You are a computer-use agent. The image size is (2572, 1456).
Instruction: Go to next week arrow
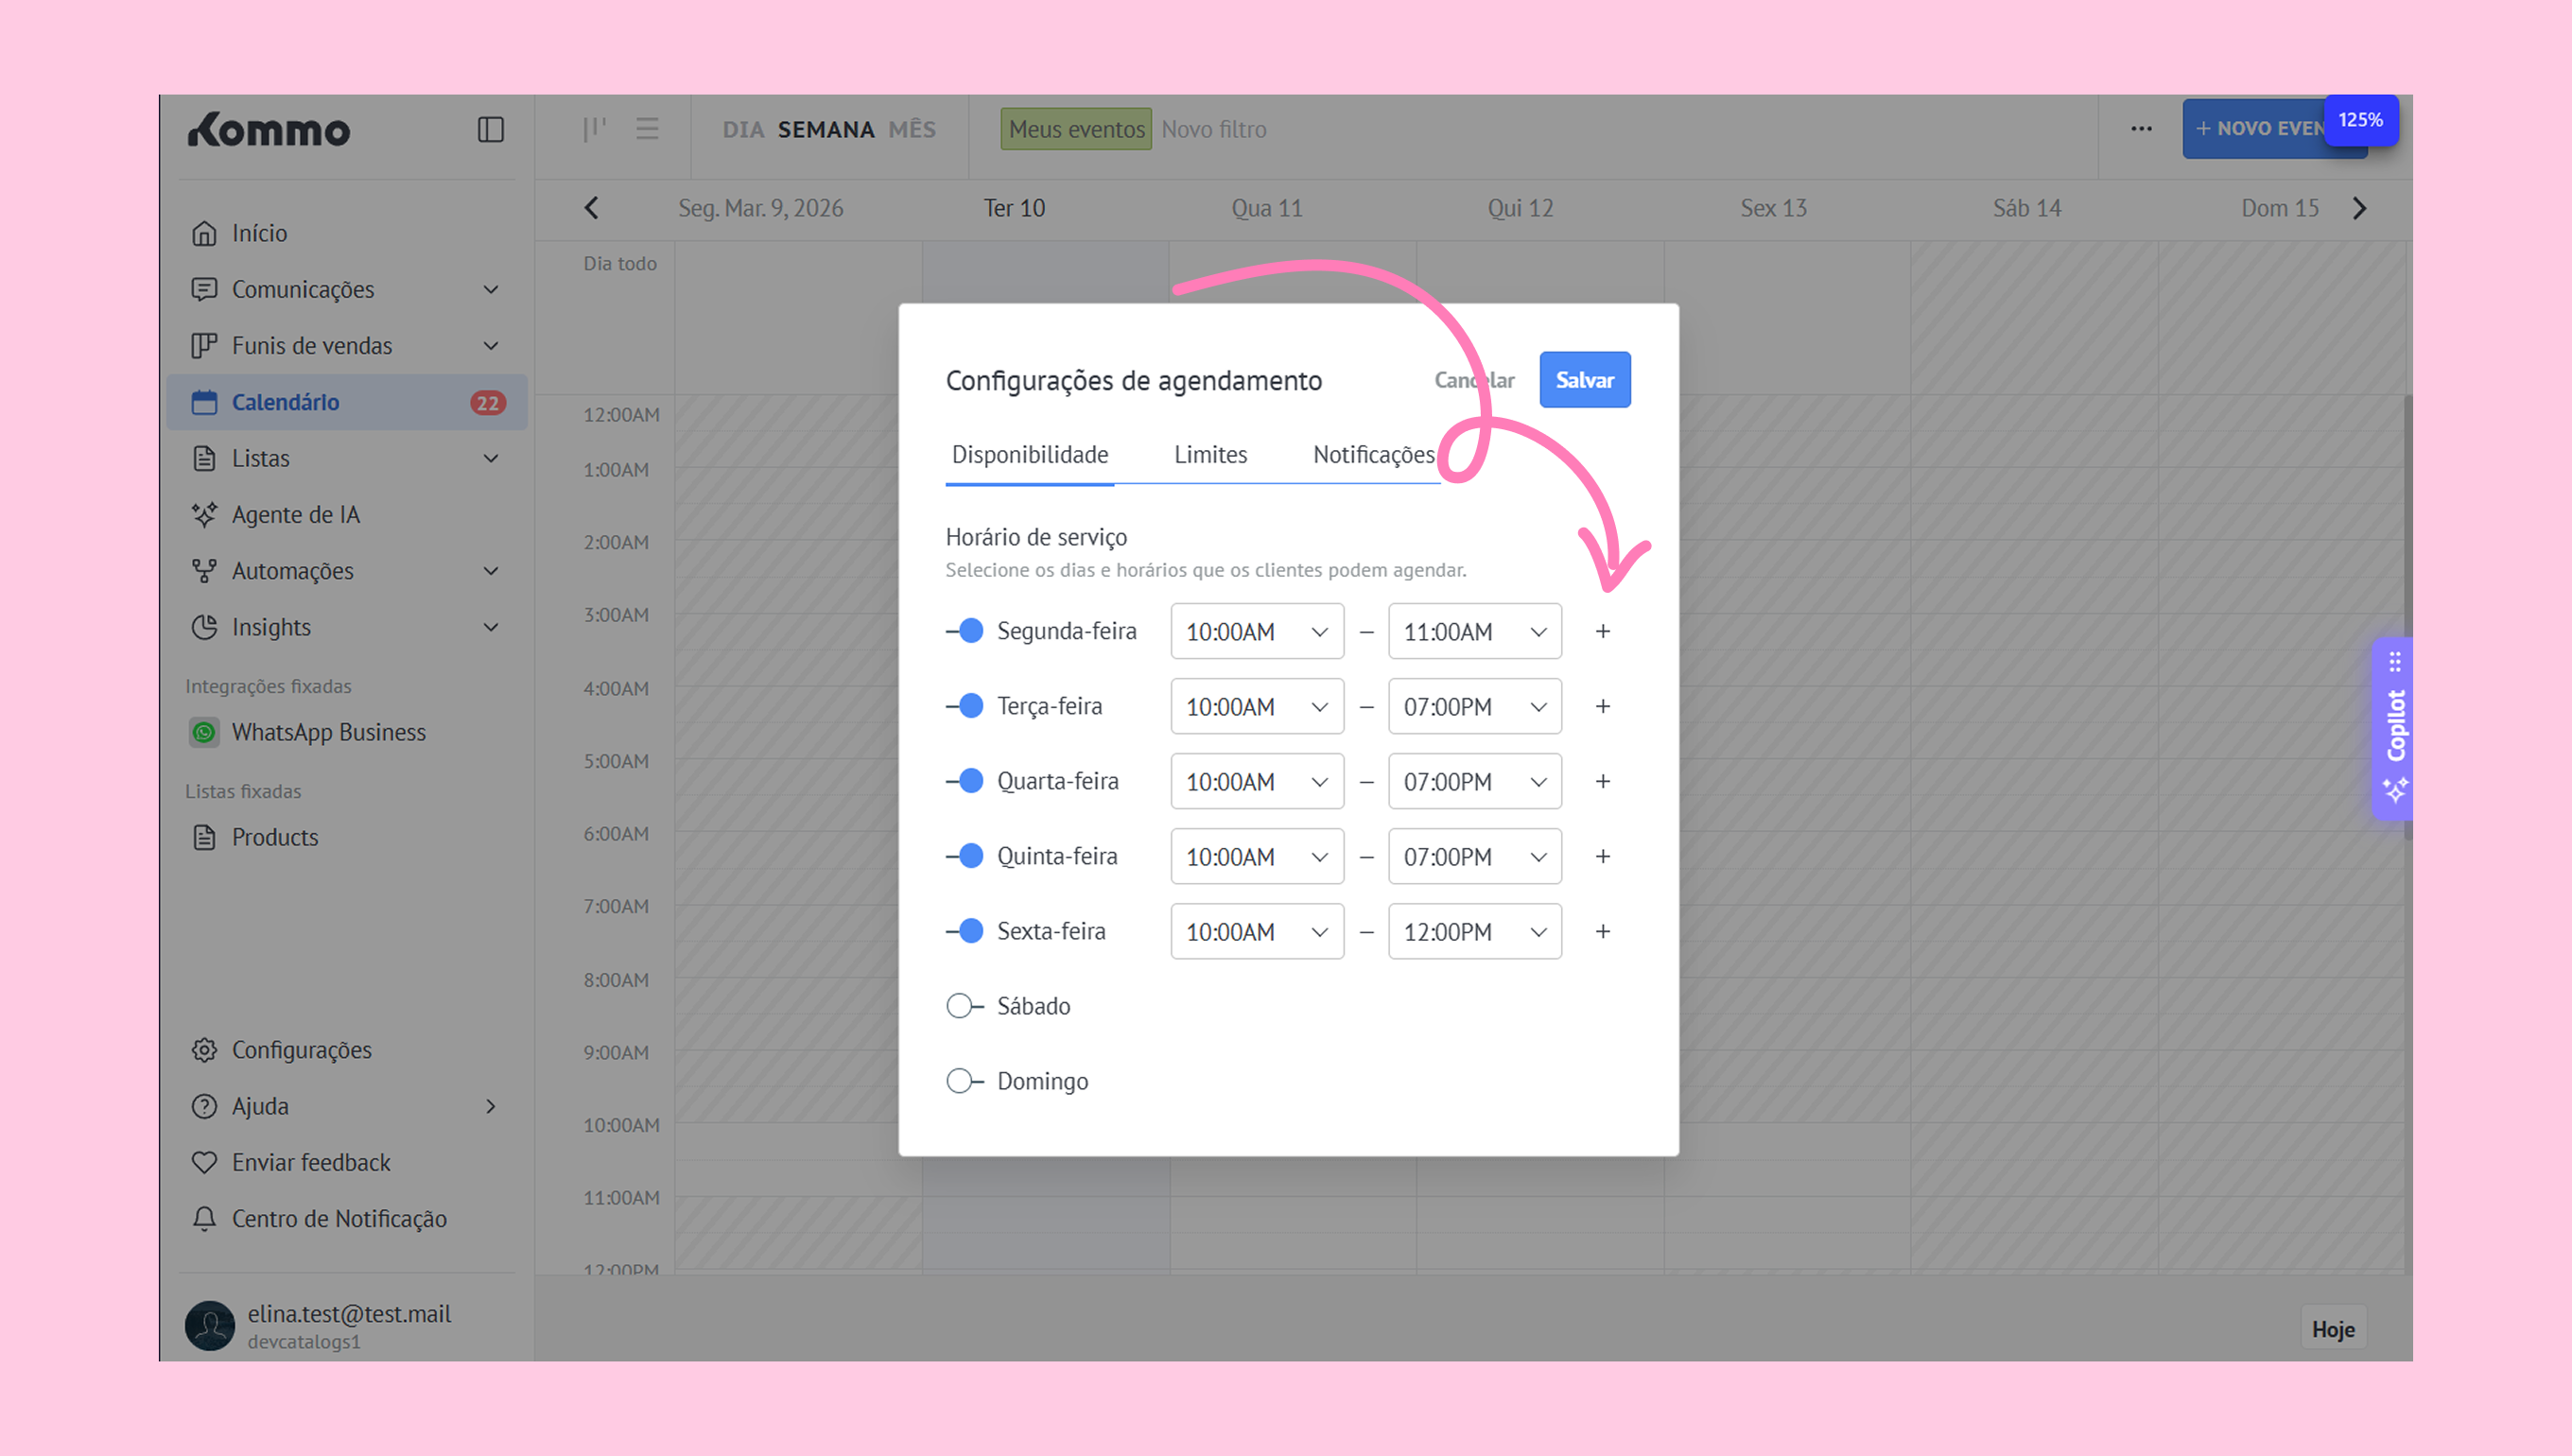2359,208
